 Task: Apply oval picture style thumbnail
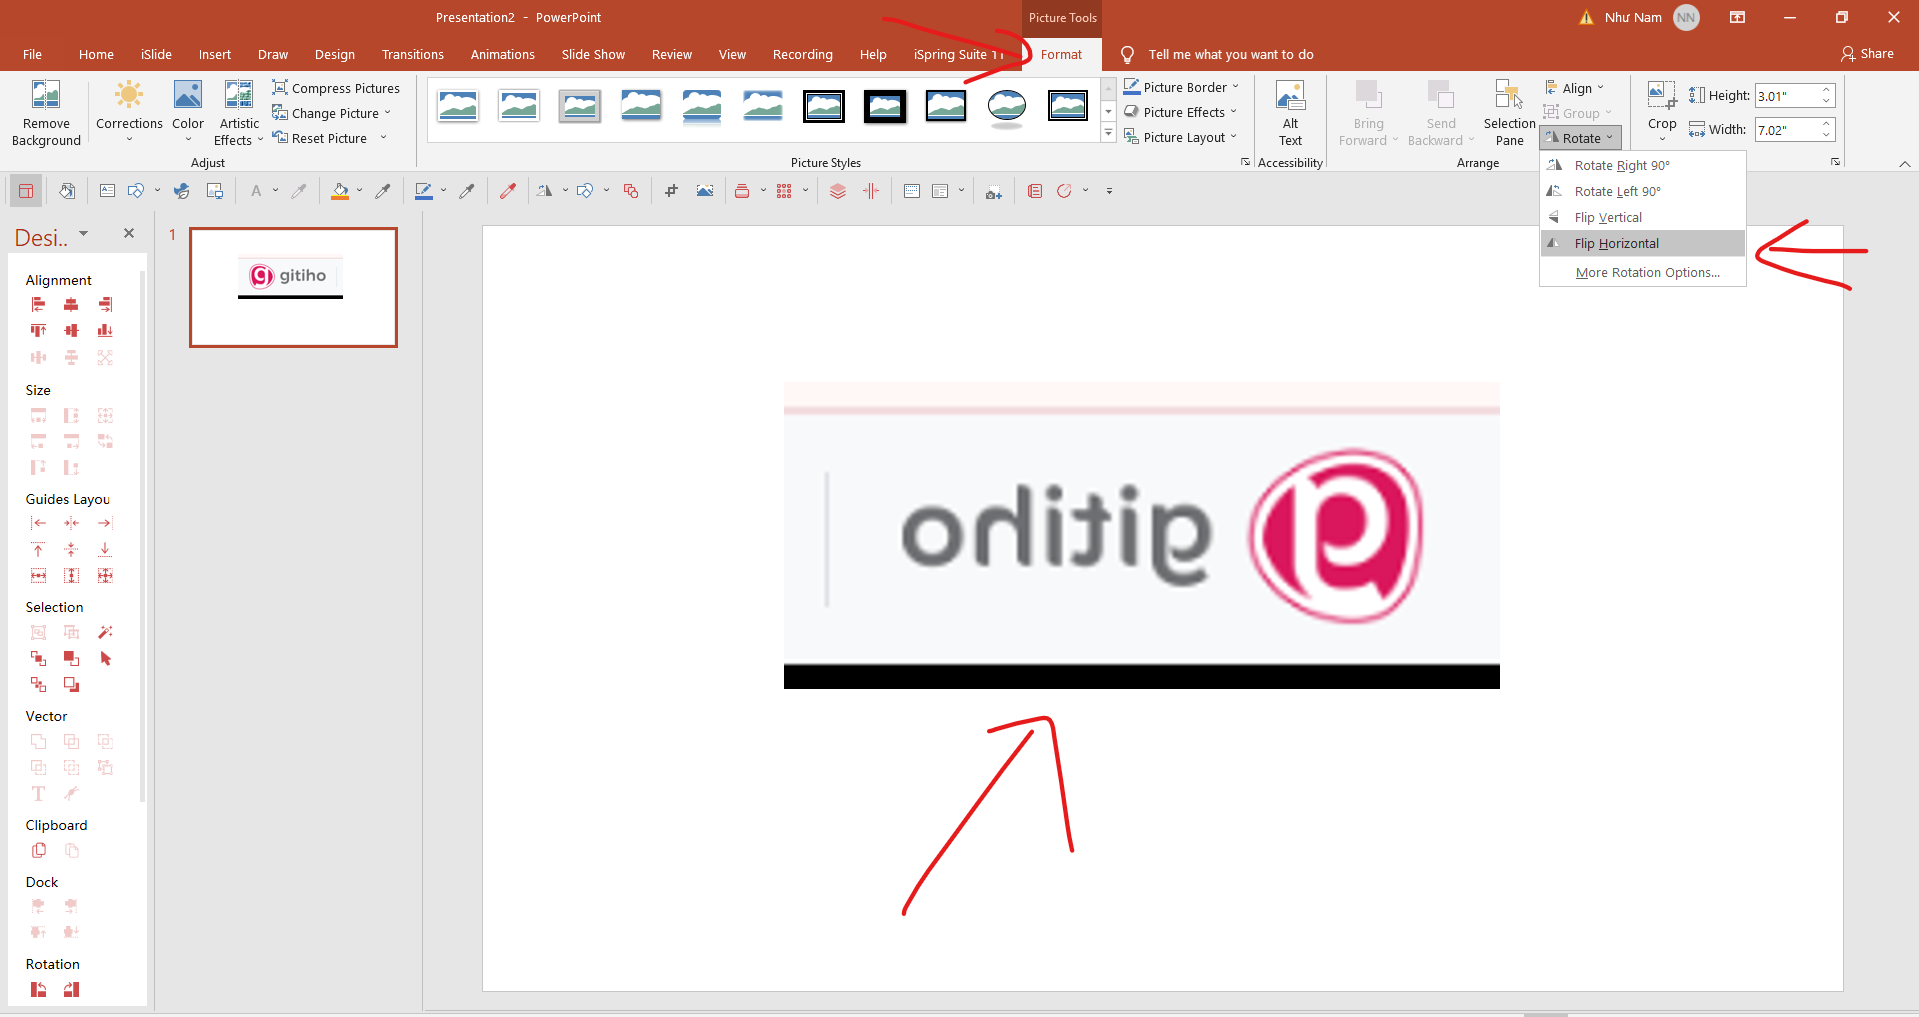click(x=1007, y=106)
